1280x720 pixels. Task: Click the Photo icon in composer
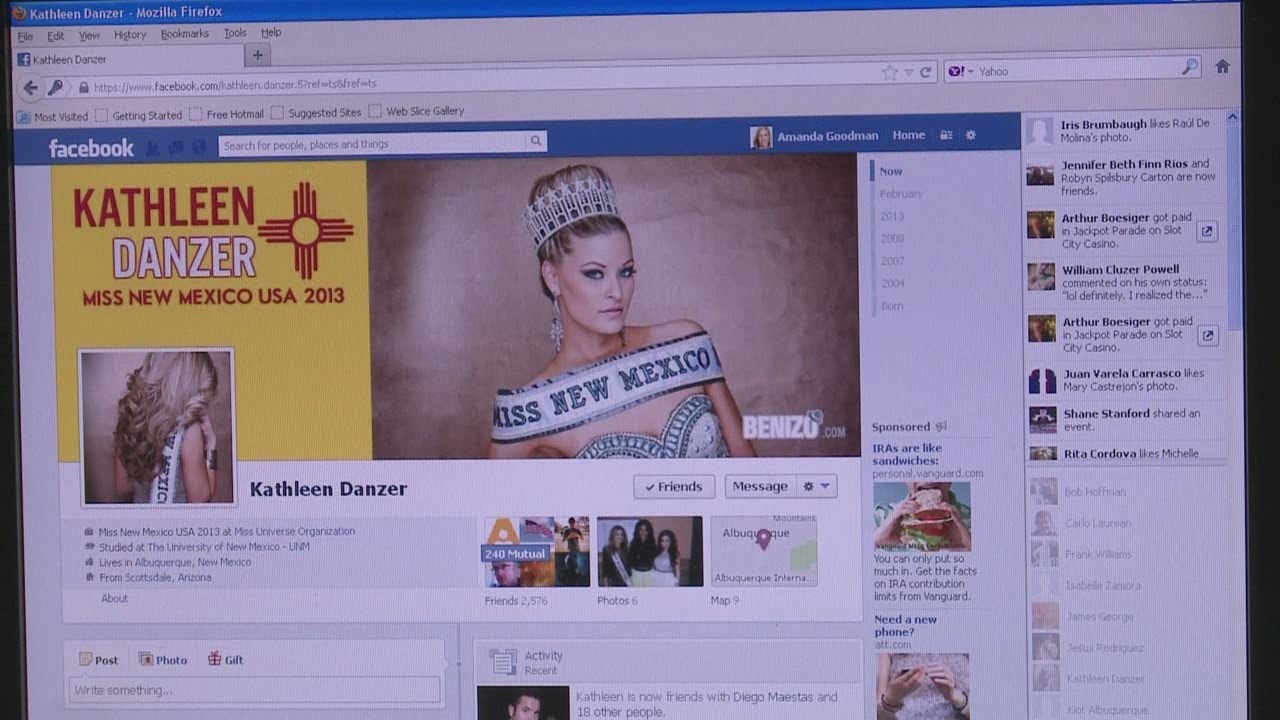pyautogui.click(x=146, y=659)
